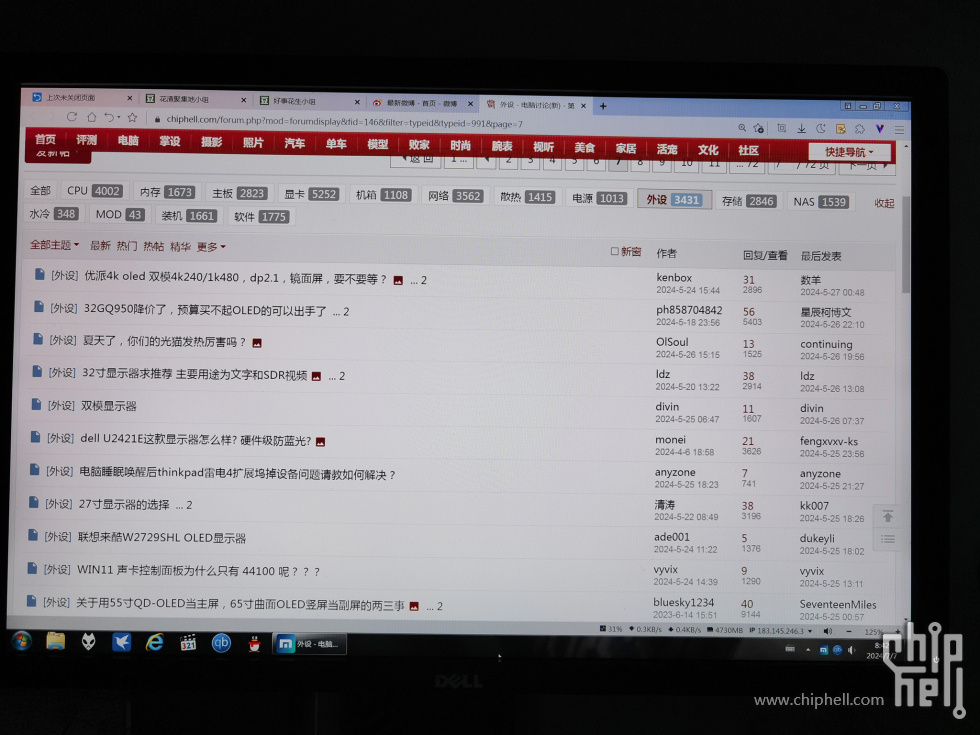The image size is (980, 735).
Task: Open the 快捷导航 dropdown button
Action: (x=849, y=152)
